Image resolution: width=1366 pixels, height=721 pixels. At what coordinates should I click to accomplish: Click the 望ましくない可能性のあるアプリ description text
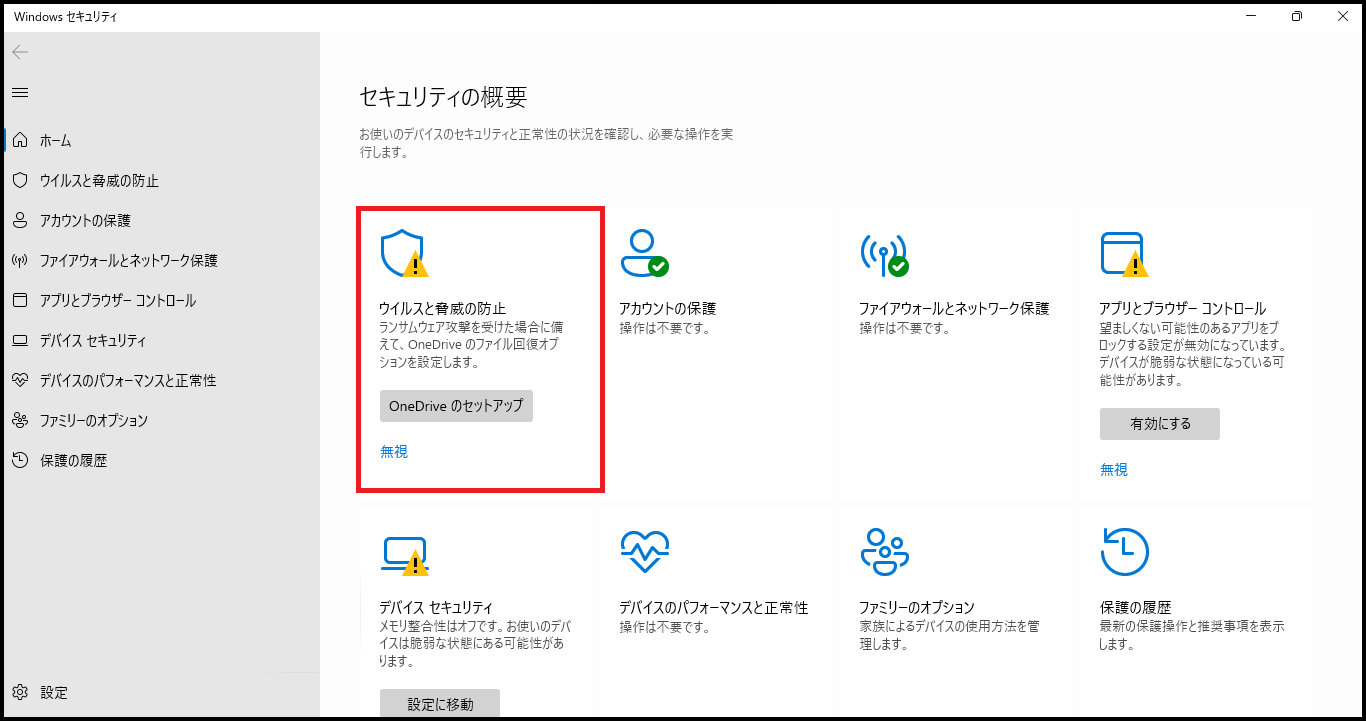(1192, 354)
